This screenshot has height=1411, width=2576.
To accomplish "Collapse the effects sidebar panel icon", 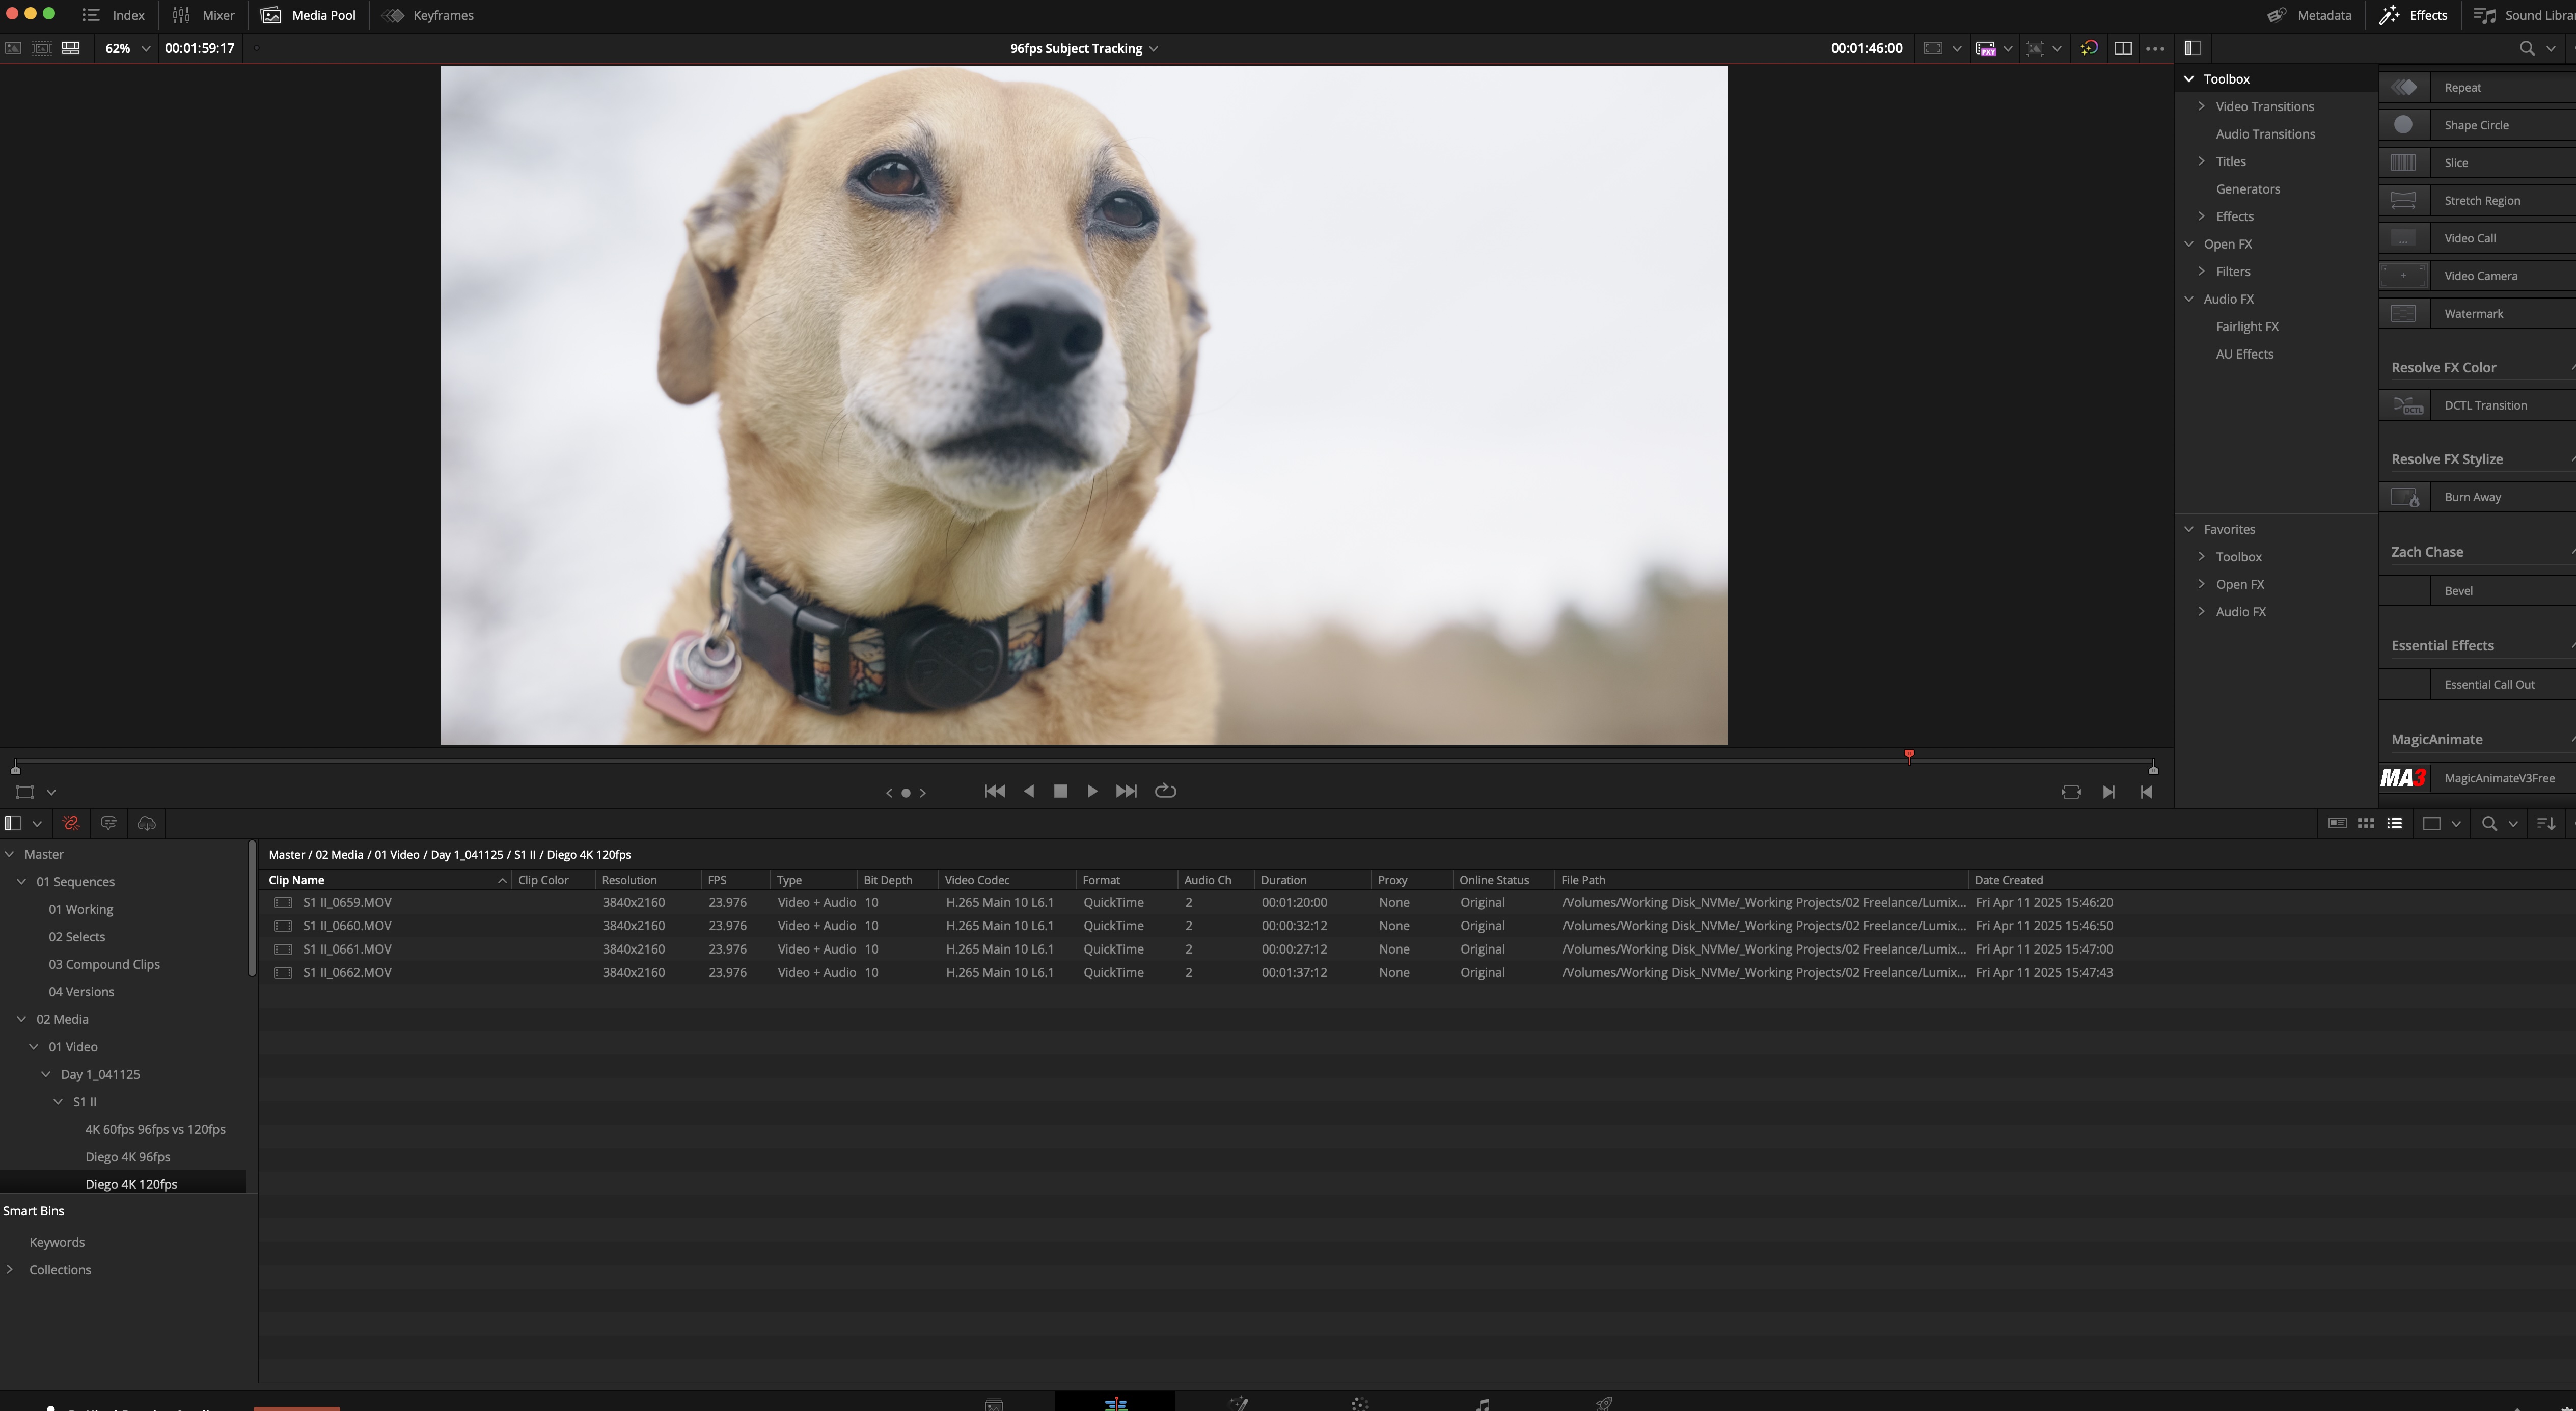I will pyautogui.click(x=2192, y=48).
